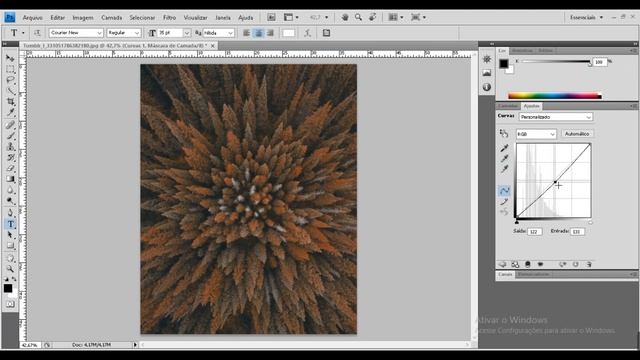Click the Automático button in Curves
This screenshot has height=360, width=640.
click(x=577, y=134)
